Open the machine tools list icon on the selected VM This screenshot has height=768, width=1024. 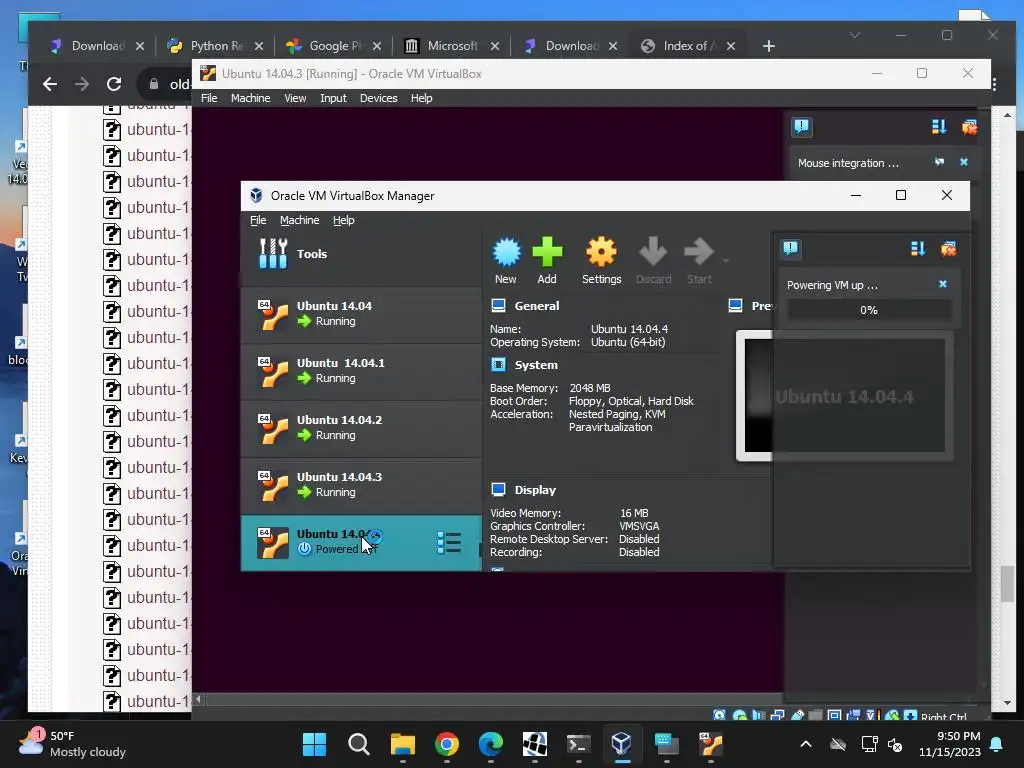449,543
